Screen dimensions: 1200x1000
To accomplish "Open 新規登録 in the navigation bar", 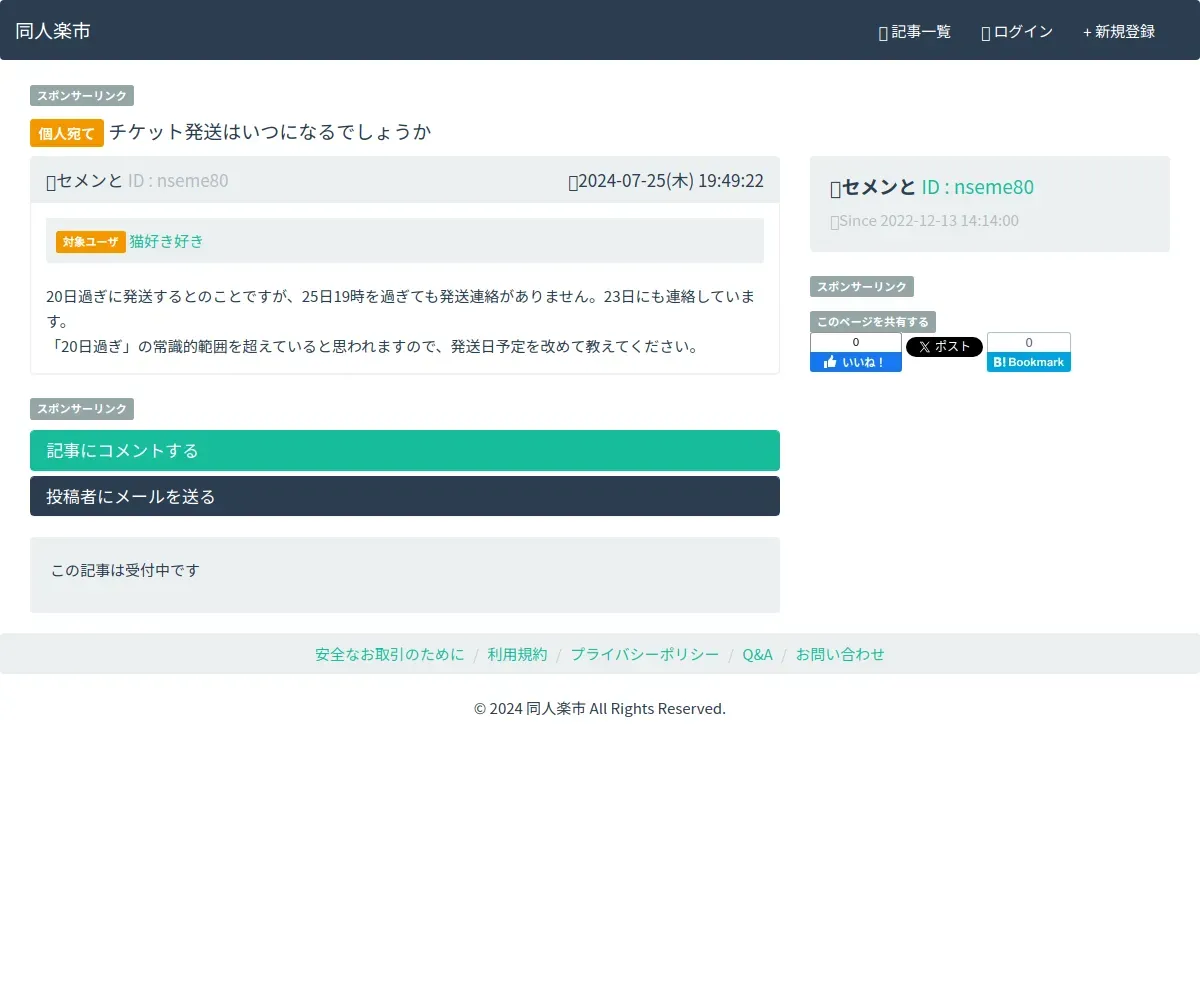I will click(1119, 32).
